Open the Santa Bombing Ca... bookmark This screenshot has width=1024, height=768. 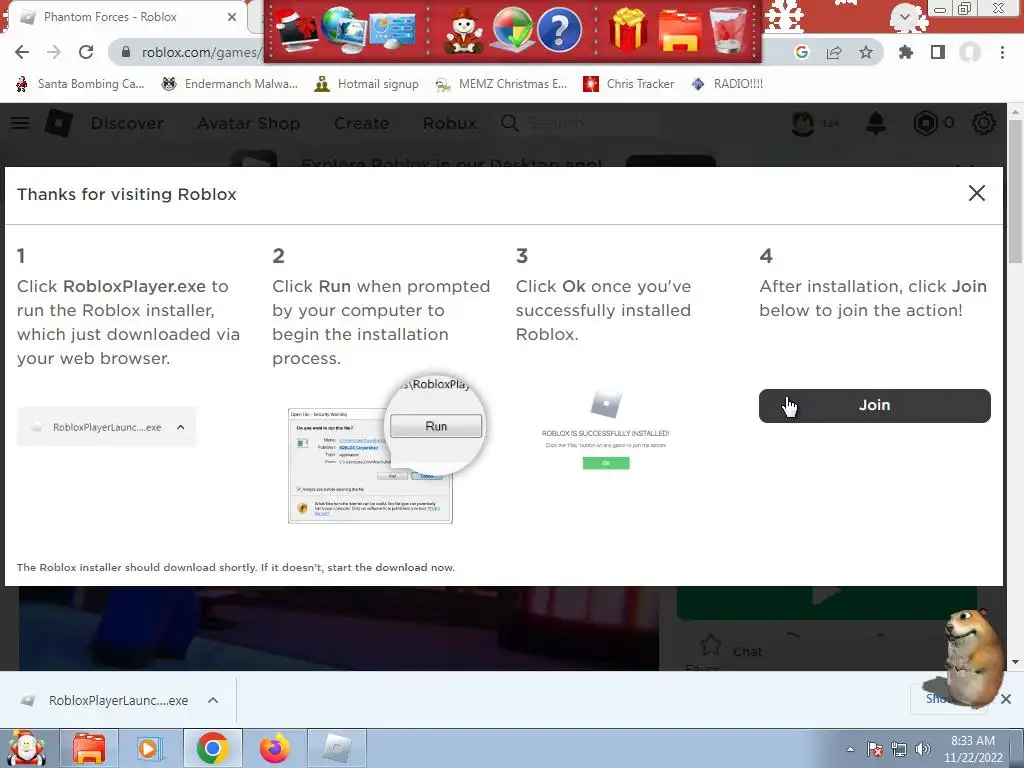pos(80,84)
